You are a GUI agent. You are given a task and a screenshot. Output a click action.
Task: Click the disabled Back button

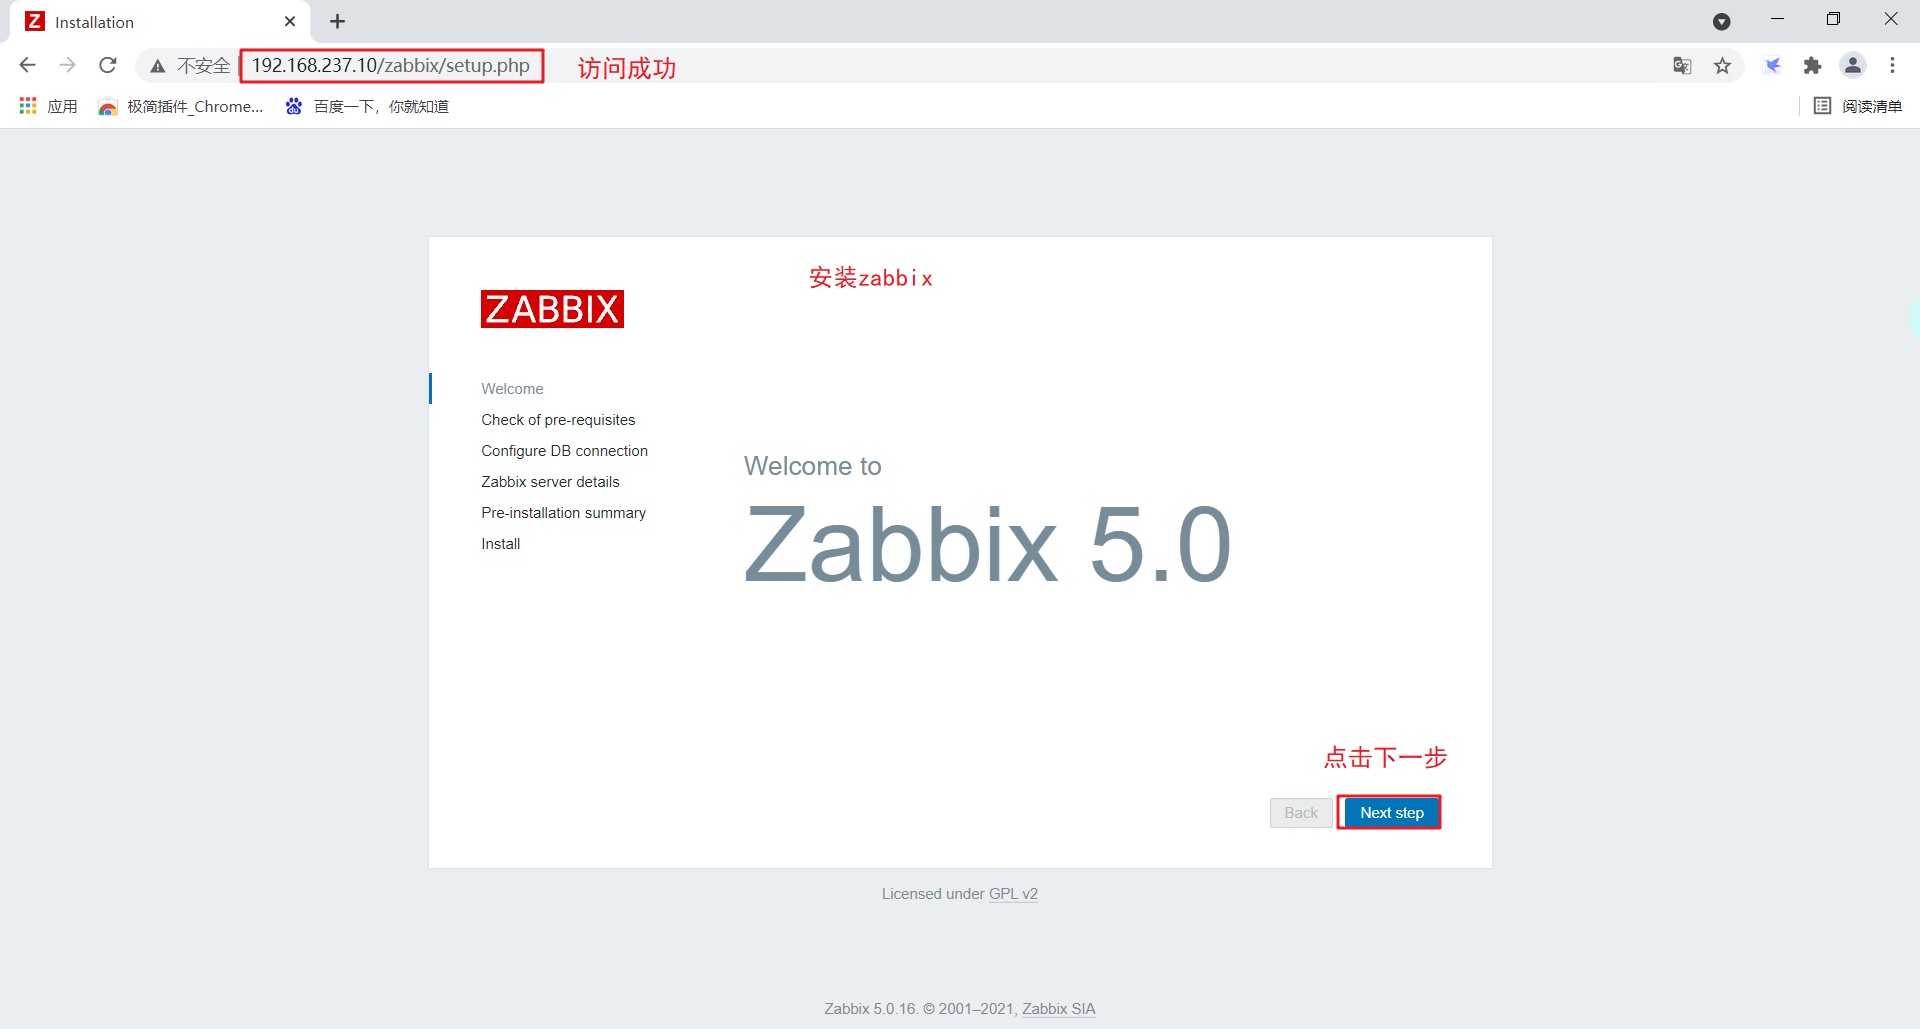pos(1301,813)
